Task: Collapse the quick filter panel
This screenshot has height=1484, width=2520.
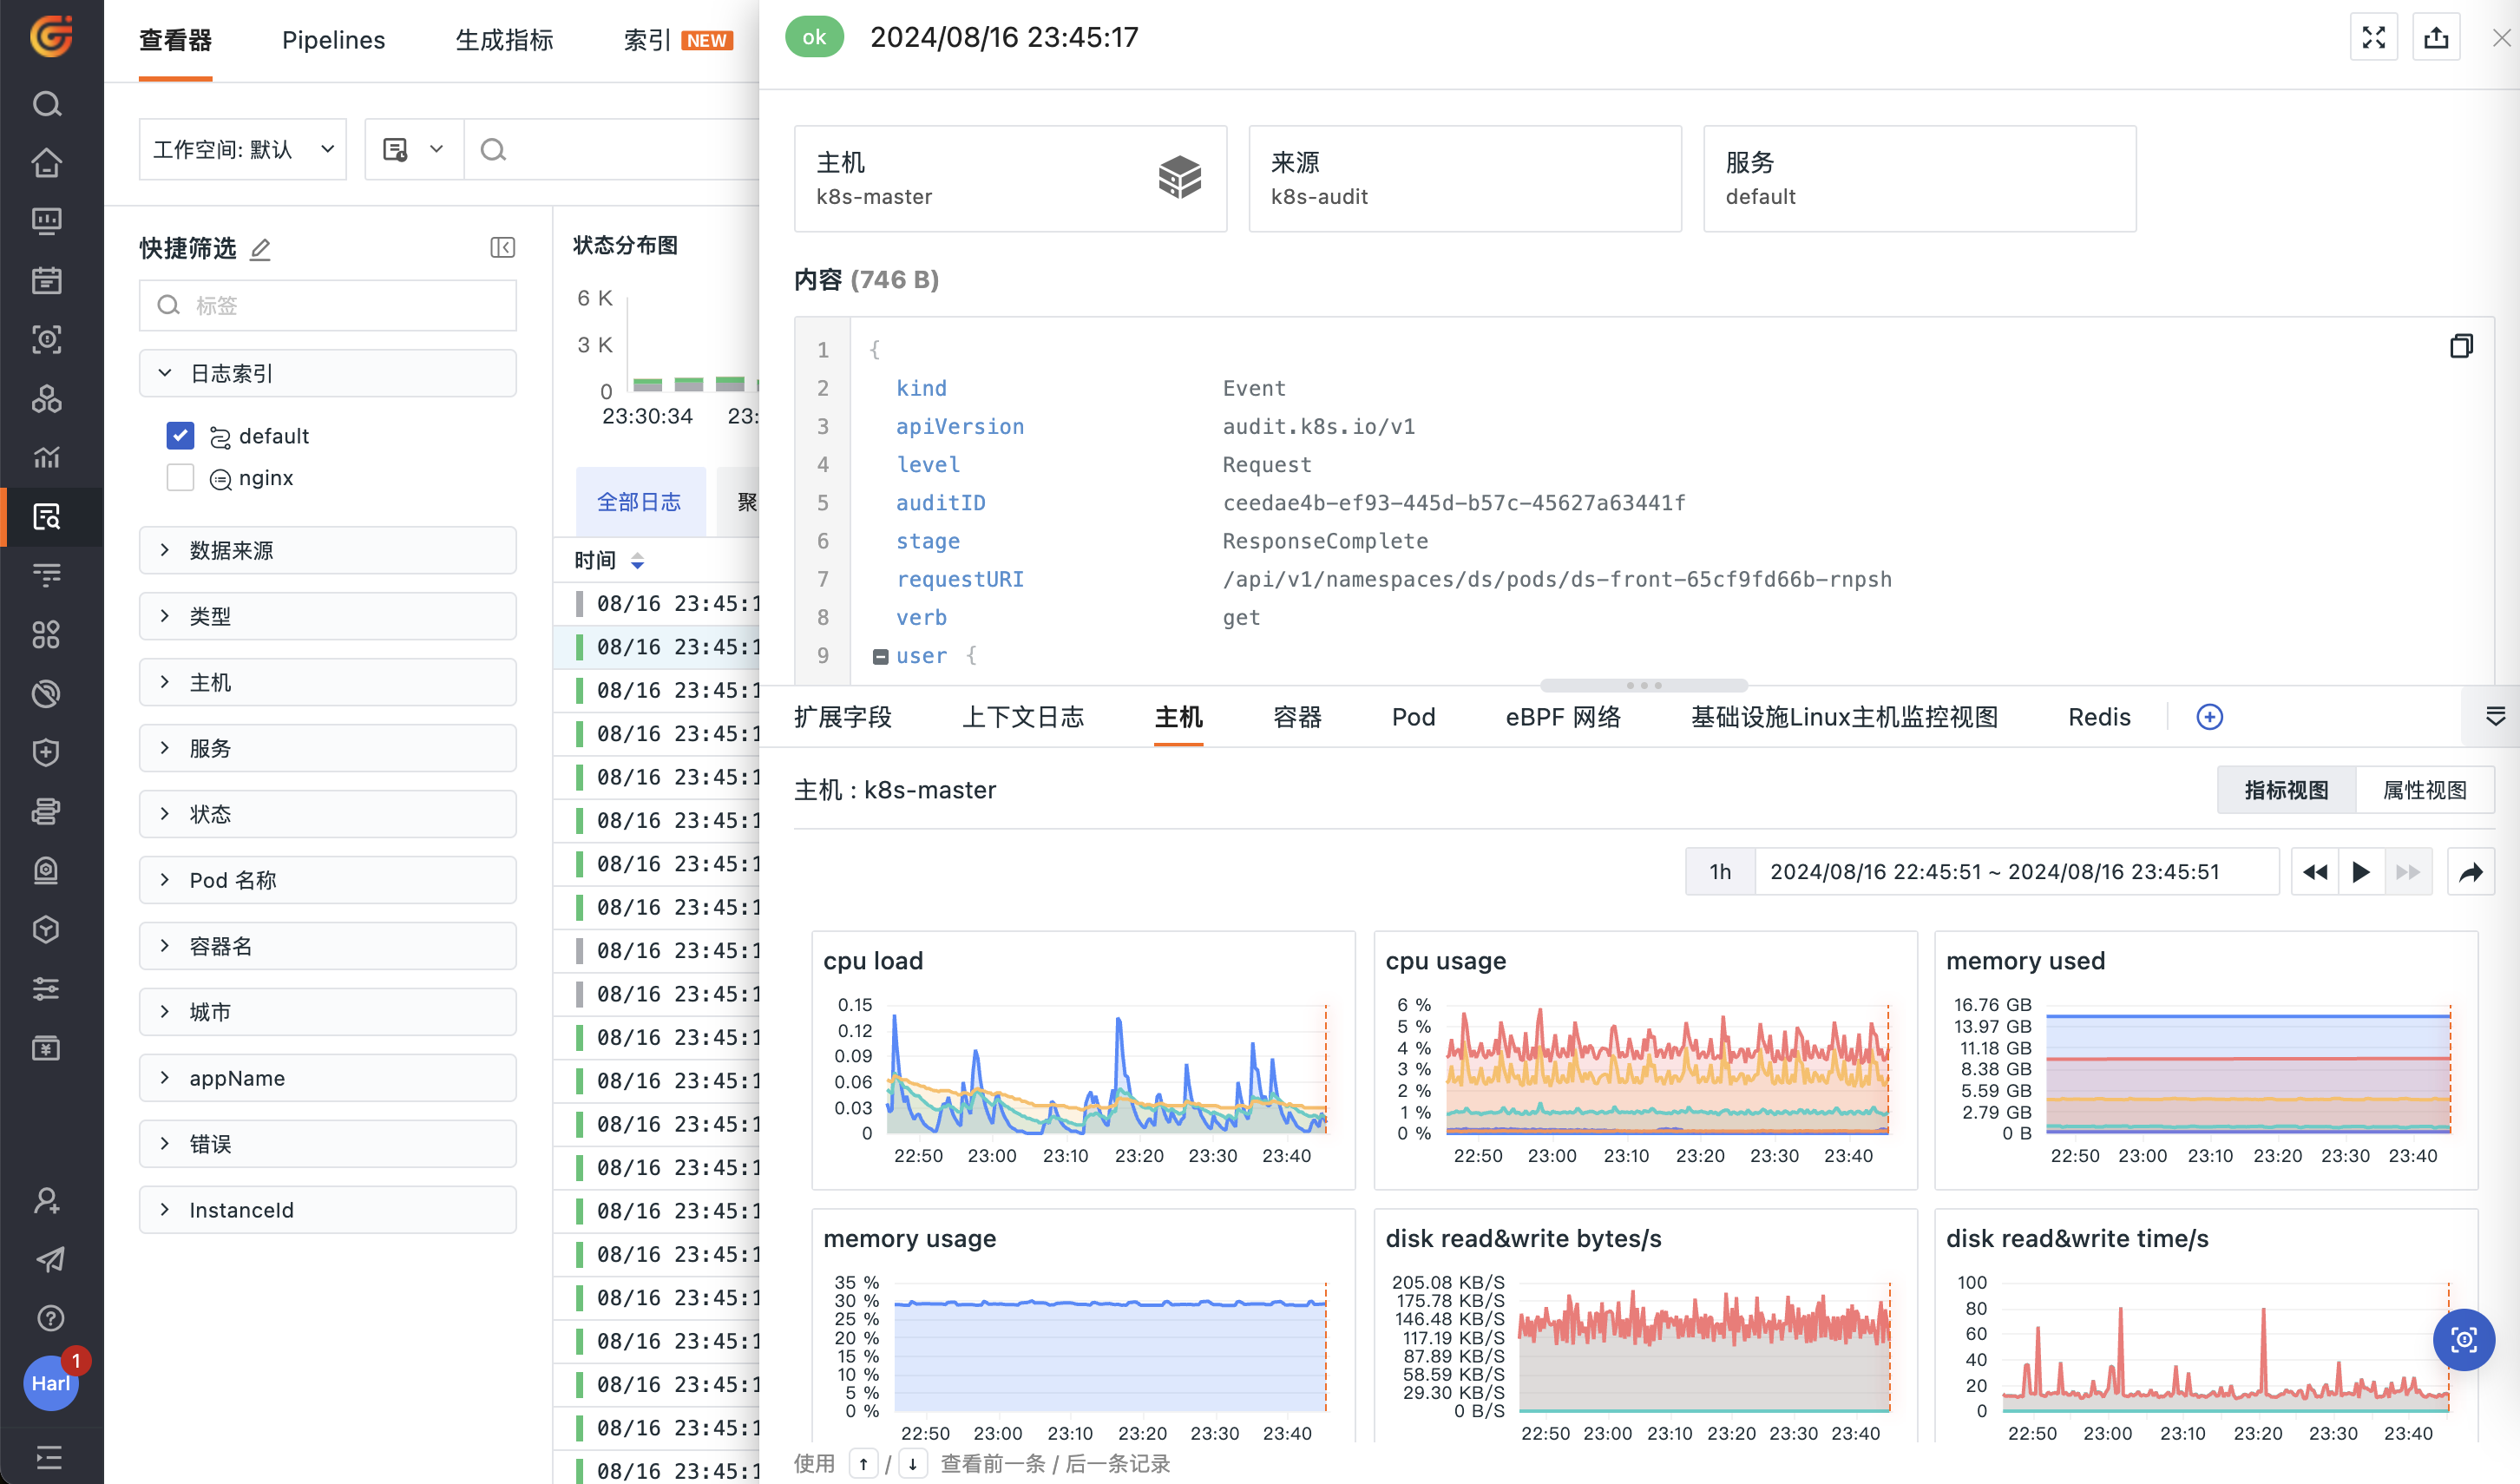Action: (x=502, y=248)
